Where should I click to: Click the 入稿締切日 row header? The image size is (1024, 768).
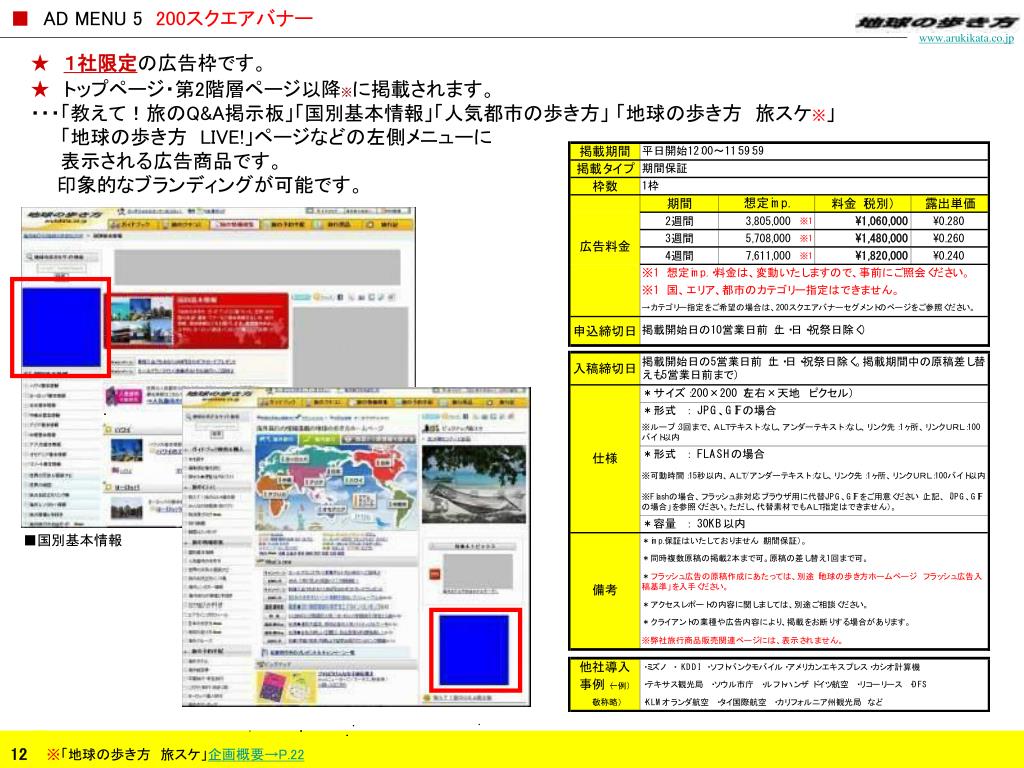(x=605, y=368)
